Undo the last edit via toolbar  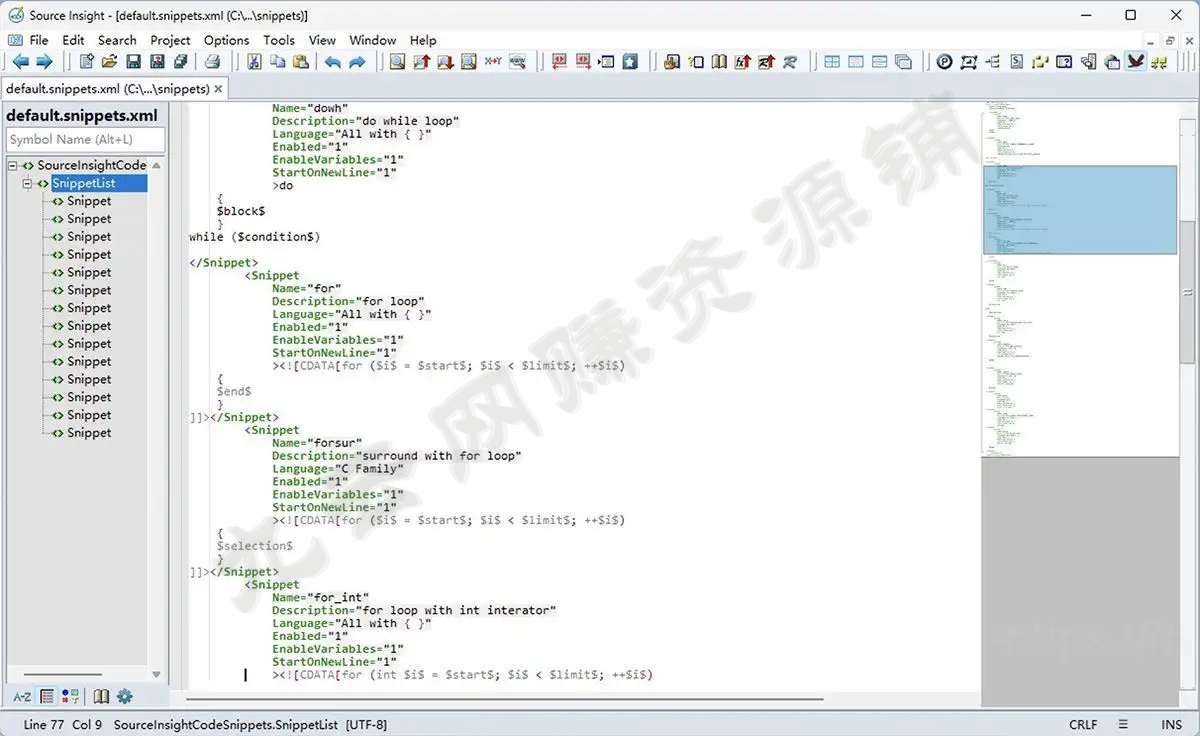tap(333, 62)
